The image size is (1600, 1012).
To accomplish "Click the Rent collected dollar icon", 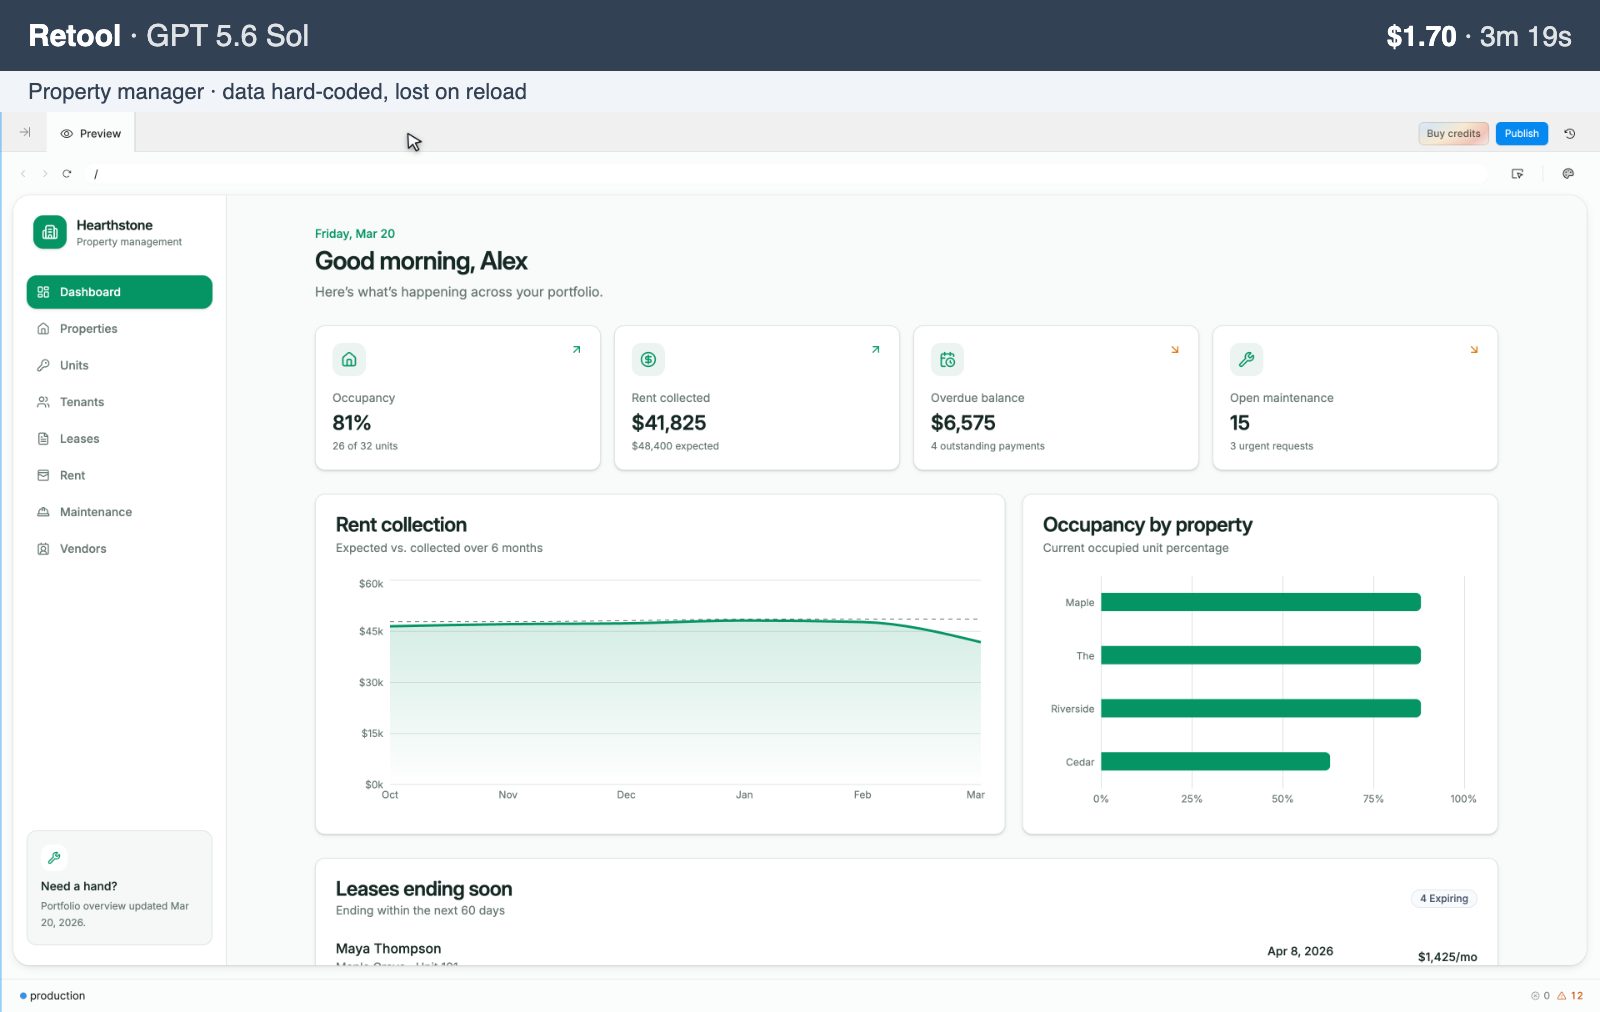I will tap(648, 359).
